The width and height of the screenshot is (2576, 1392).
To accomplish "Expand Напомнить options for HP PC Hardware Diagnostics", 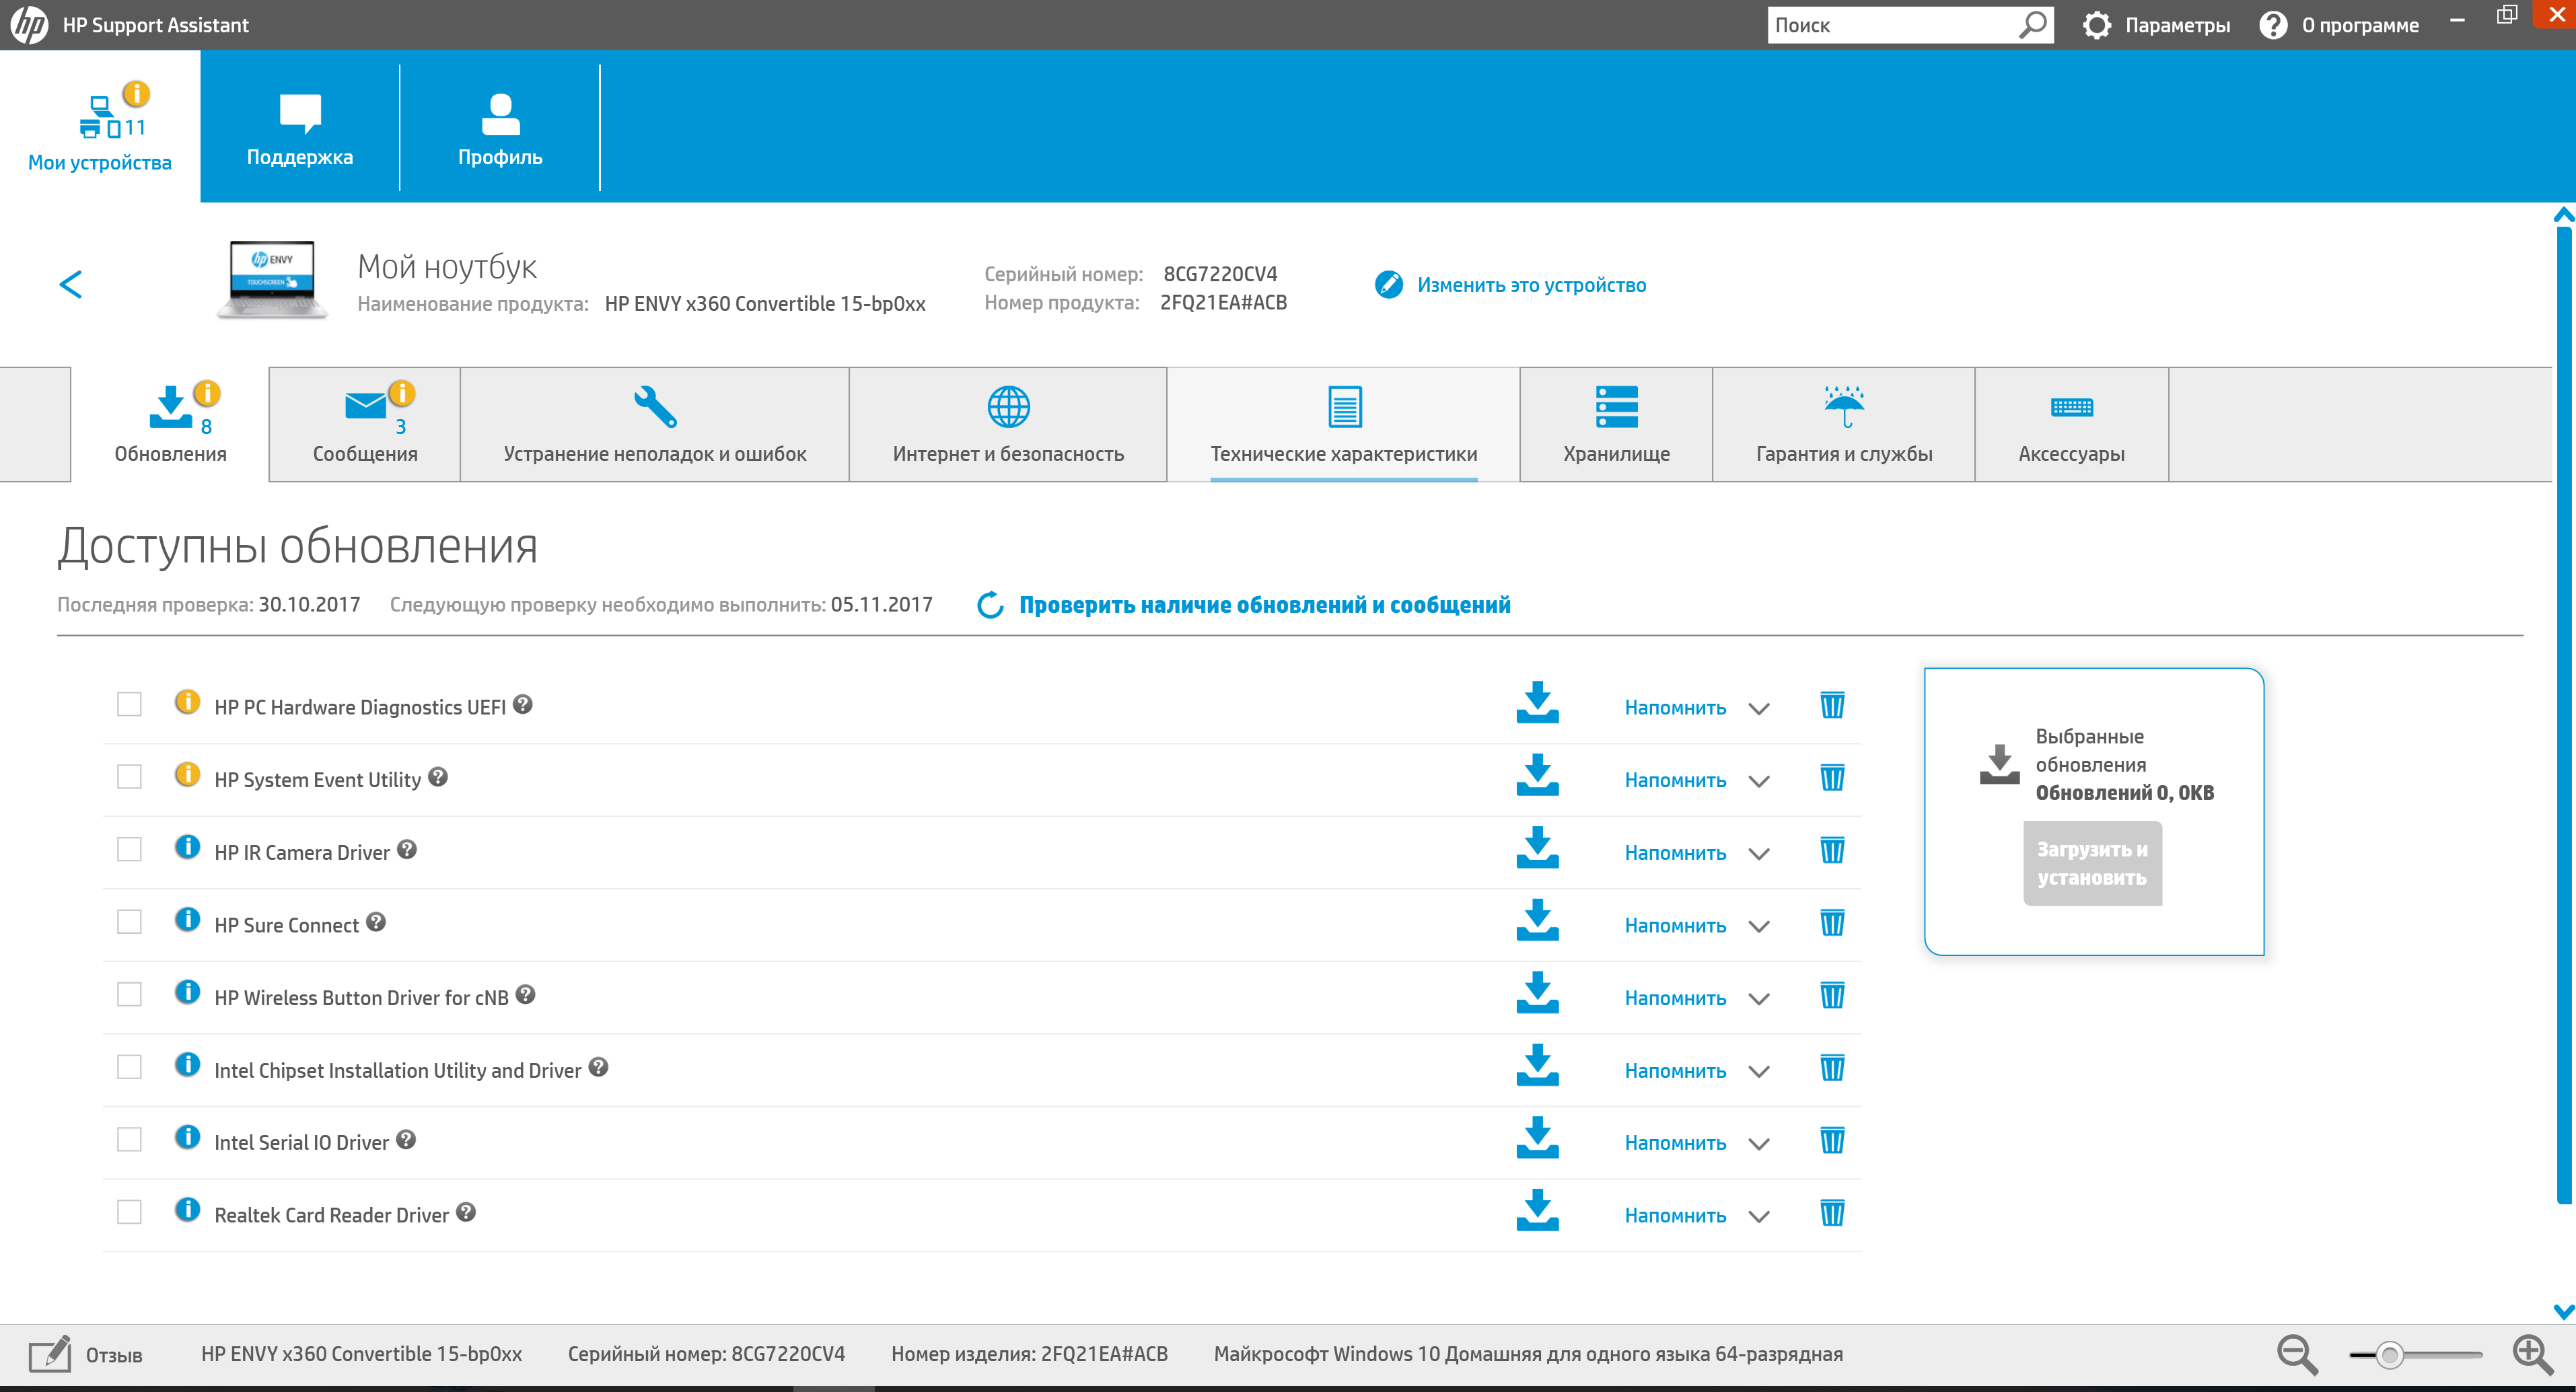I will (1759, 709).
